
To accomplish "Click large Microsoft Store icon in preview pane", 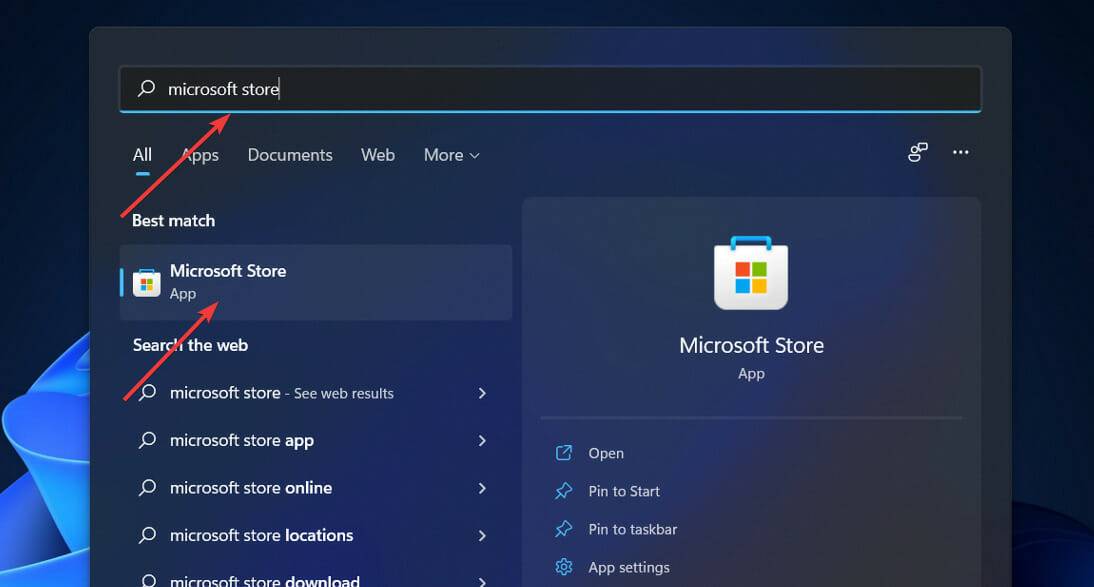I will click(751, 273).
